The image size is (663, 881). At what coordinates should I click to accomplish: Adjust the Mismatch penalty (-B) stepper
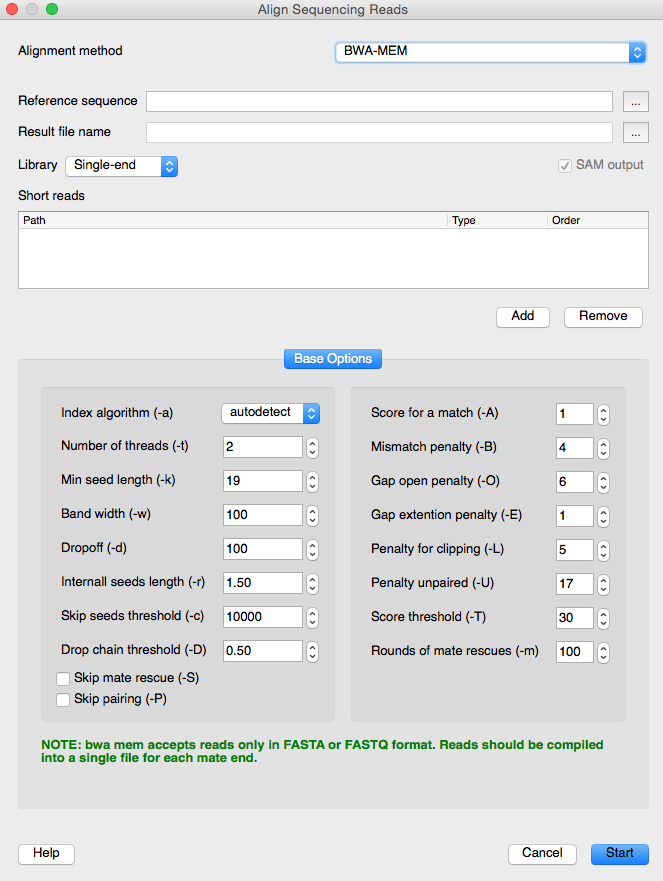(x=603, y=449)
